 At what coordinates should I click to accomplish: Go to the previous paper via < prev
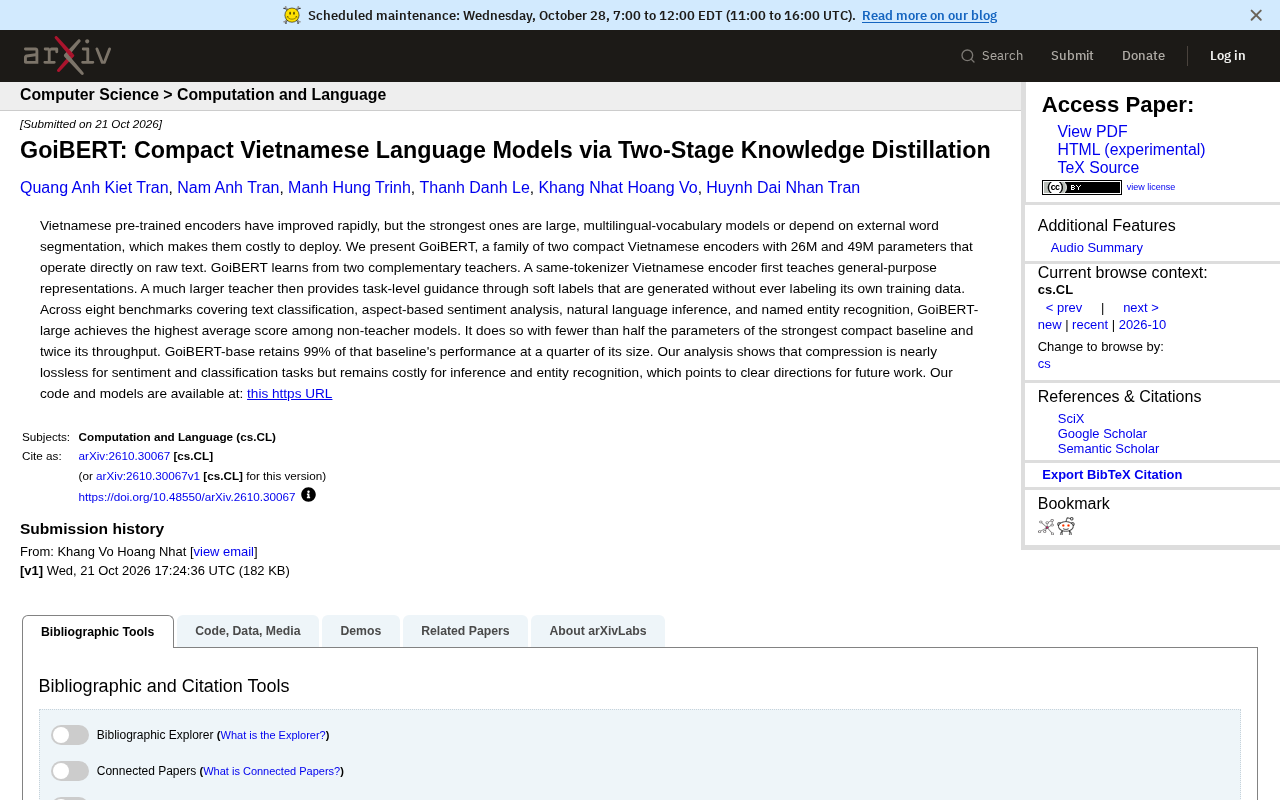[x=1064, y=308]
